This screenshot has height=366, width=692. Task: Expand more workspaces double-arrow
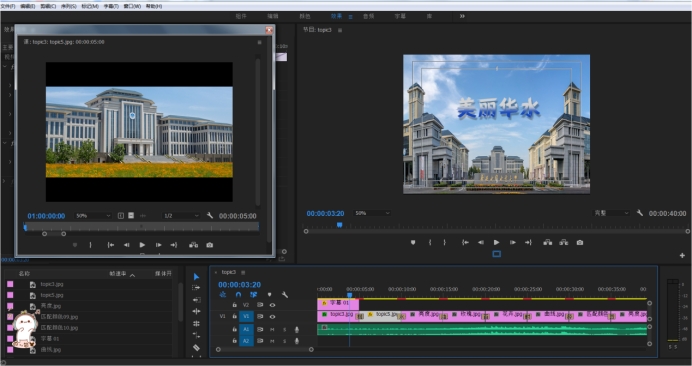462,16
